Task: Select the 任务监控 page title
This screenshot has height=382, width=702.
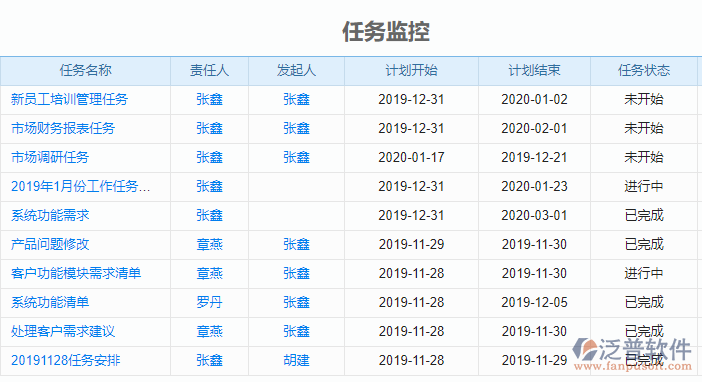Action: (386, 32)
